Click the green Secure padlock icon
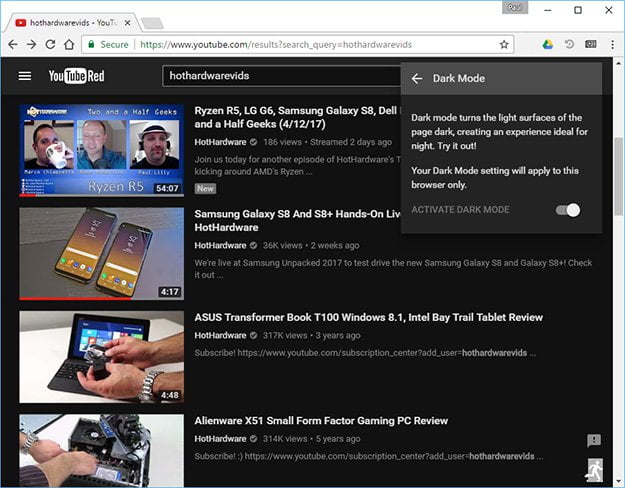Image resolution: width=625 pixels, height=488 pixels. 91,44
